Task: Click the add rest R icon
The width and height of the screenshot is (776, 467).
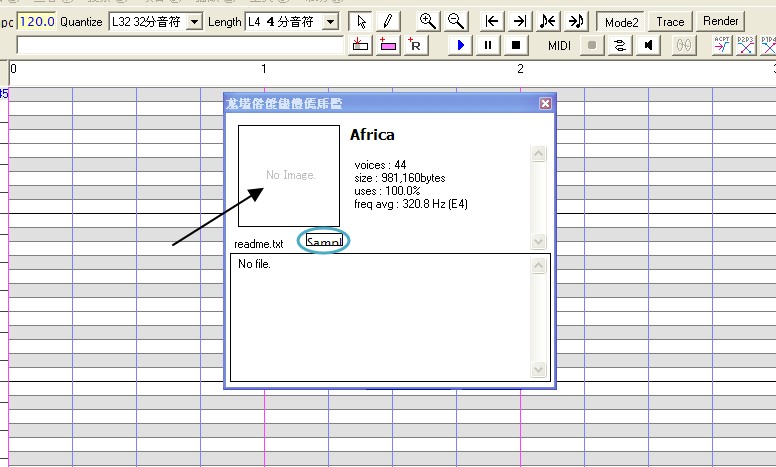Action: tap(415, 46)
